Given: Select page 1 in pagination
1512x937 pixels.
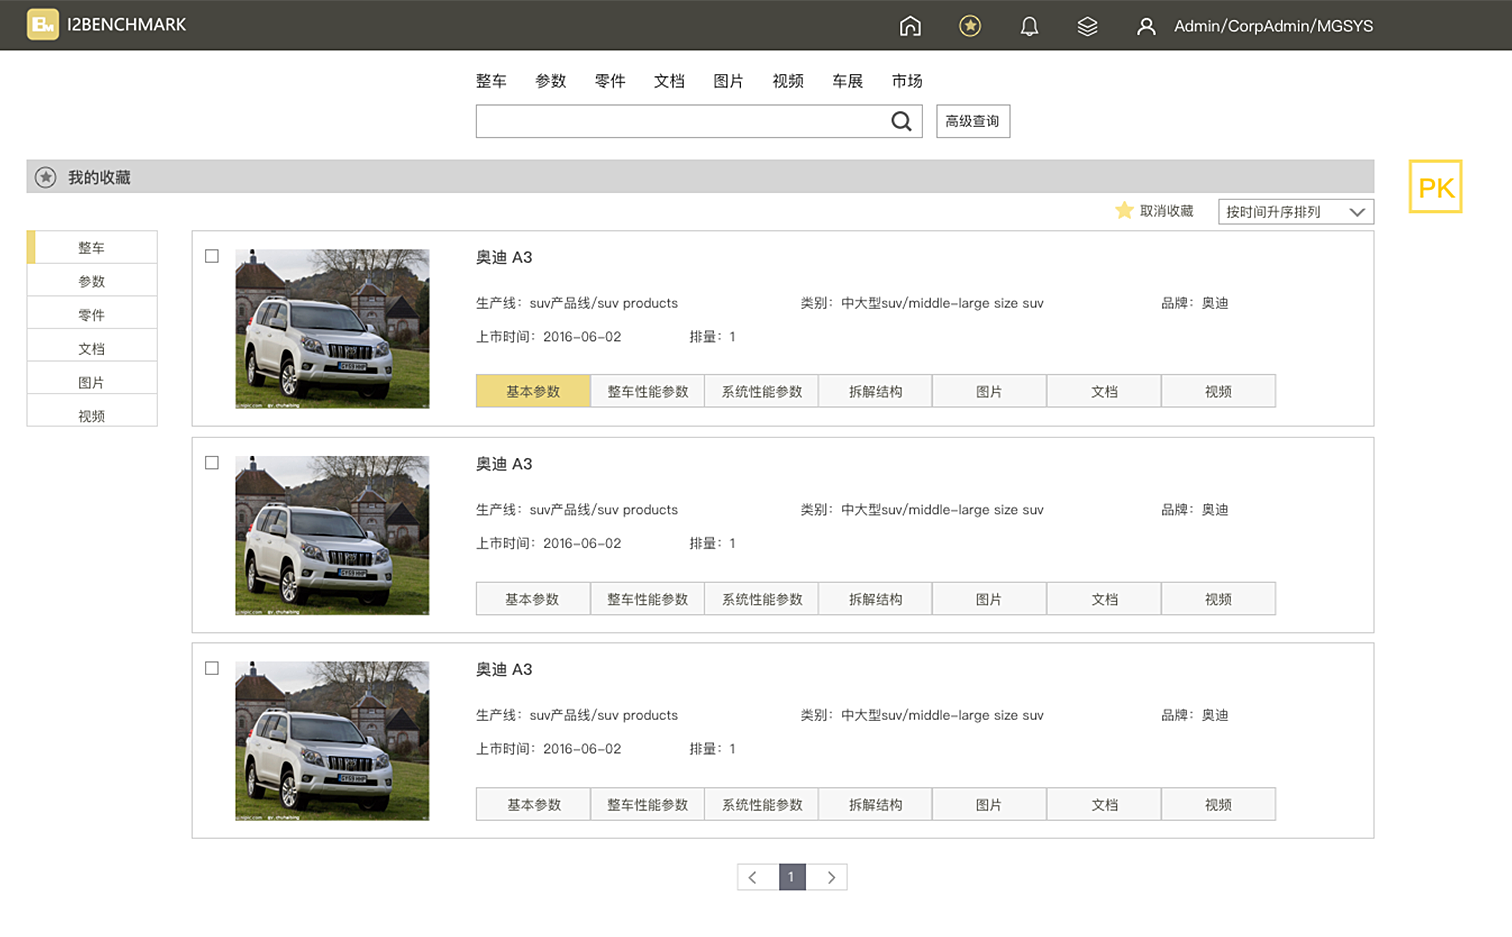Looking at the screenshot, I should click(x=792, y=877).
